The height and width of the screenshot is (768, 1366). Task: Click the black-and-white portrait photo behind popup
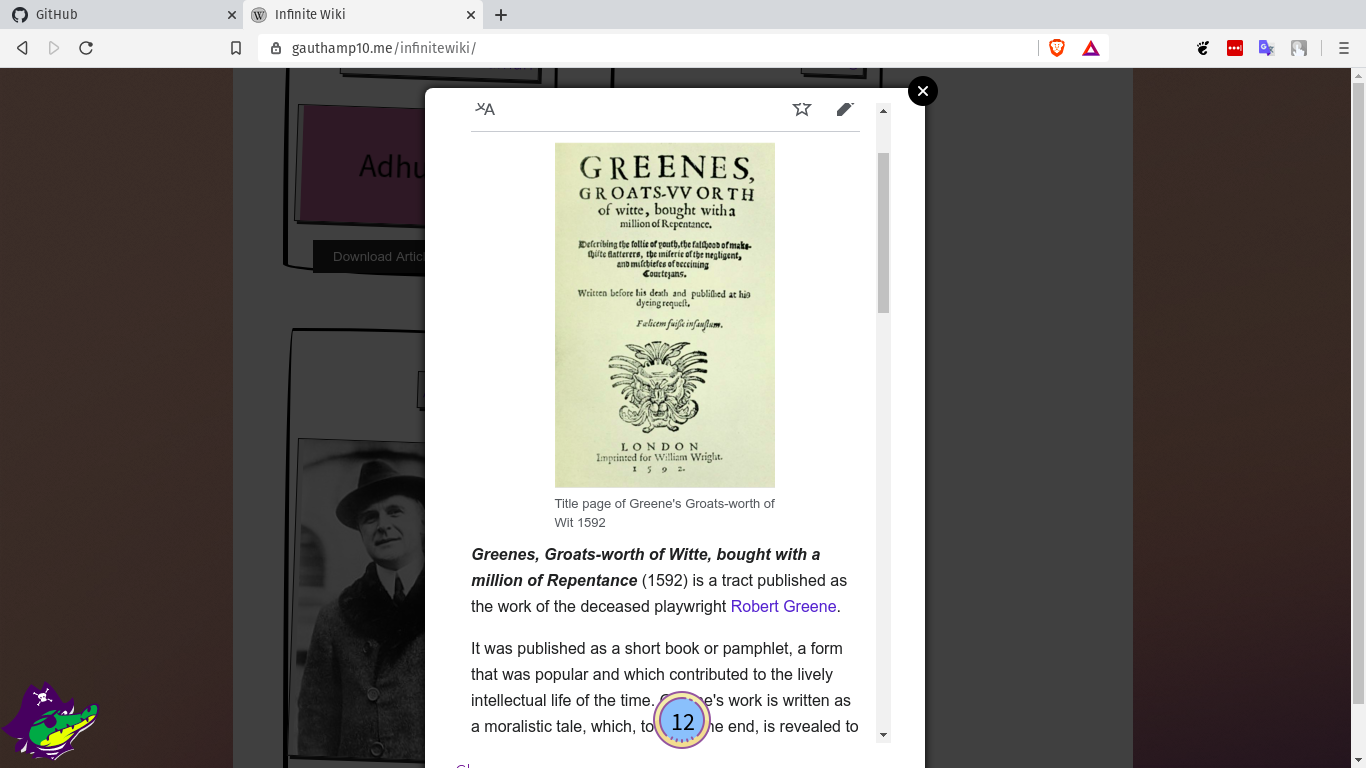click(361, 595)
